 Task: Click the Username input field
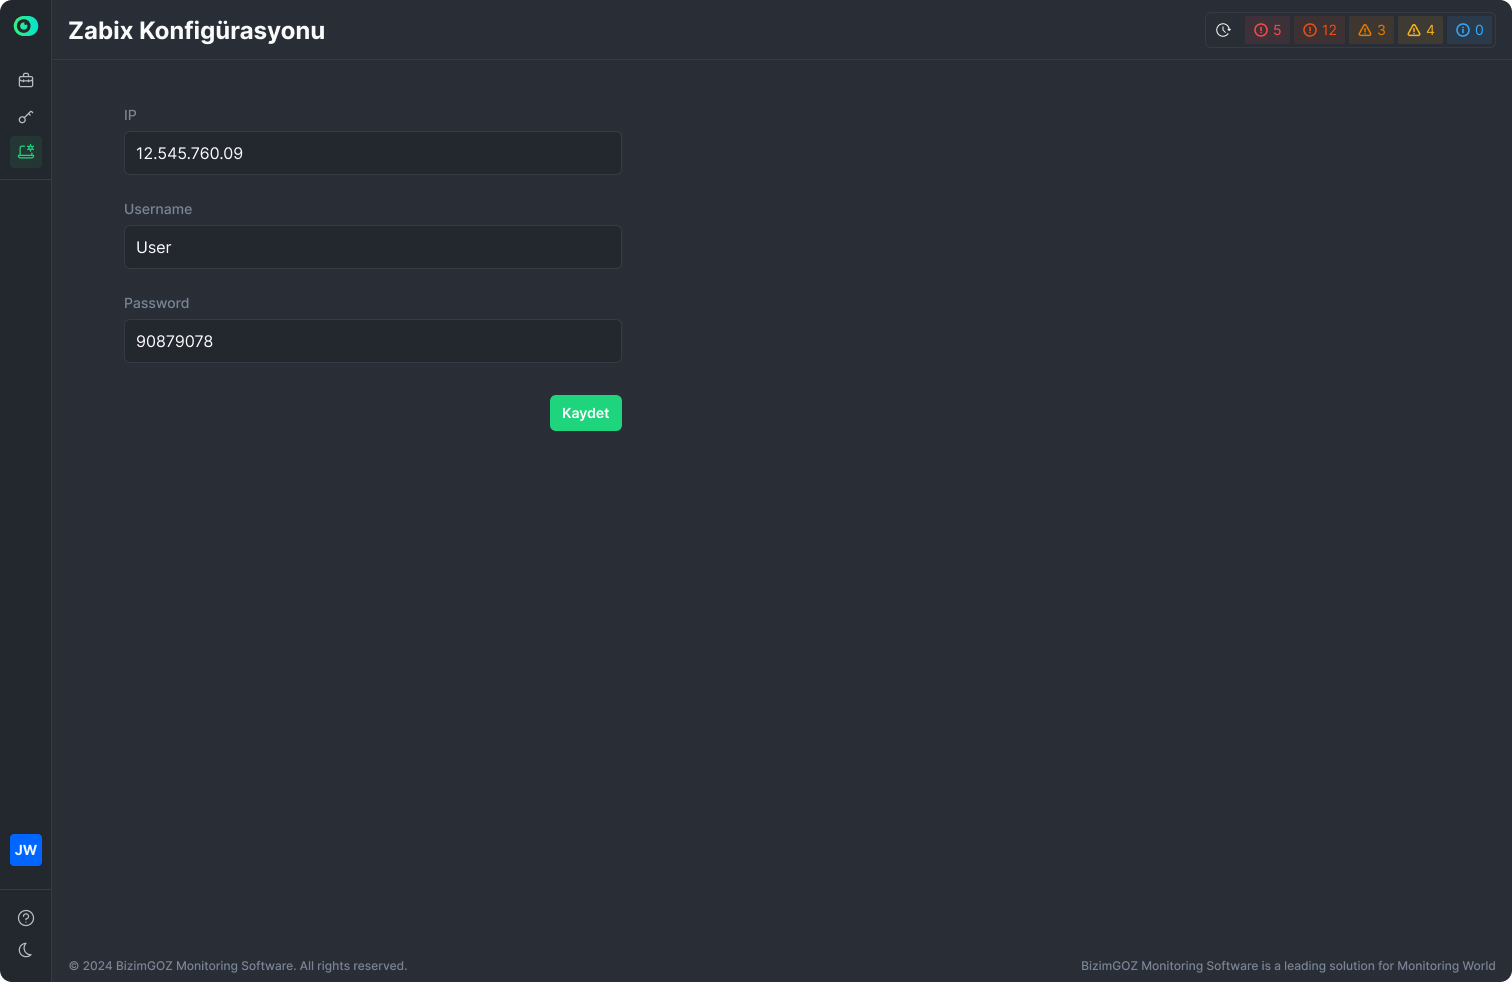click(373, 247)
